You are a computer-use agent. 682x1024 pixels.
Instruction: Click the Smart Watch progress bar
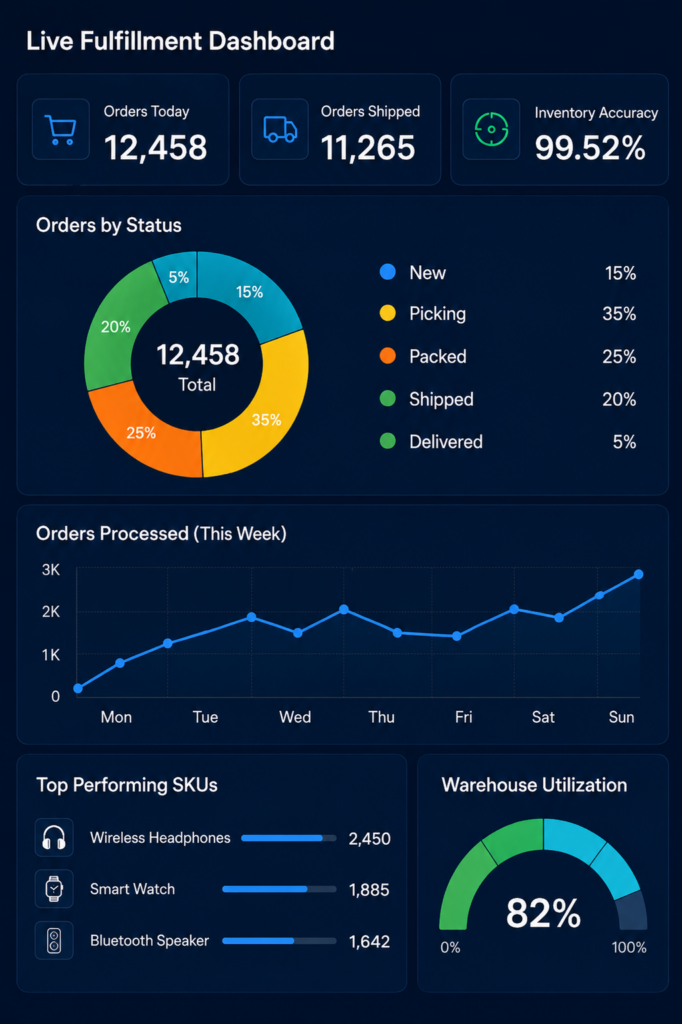tap(280, 889)
